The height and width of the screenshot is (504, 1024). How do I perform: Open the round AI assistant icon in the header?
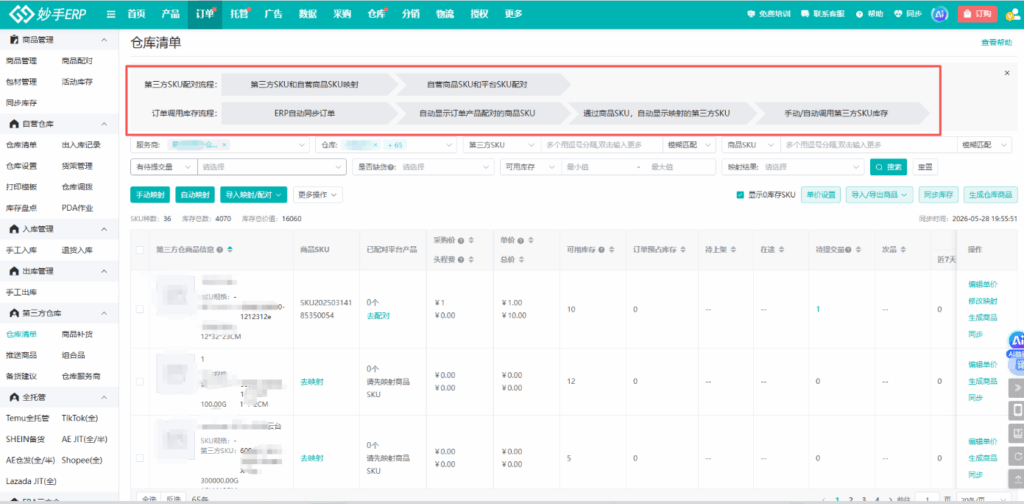coord(939,14)
